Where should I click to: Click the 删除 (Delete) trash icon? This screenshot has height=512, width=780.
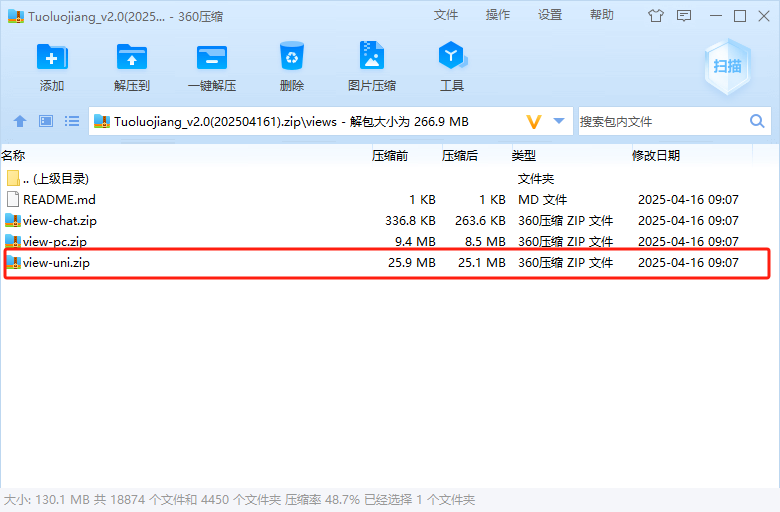292,56
